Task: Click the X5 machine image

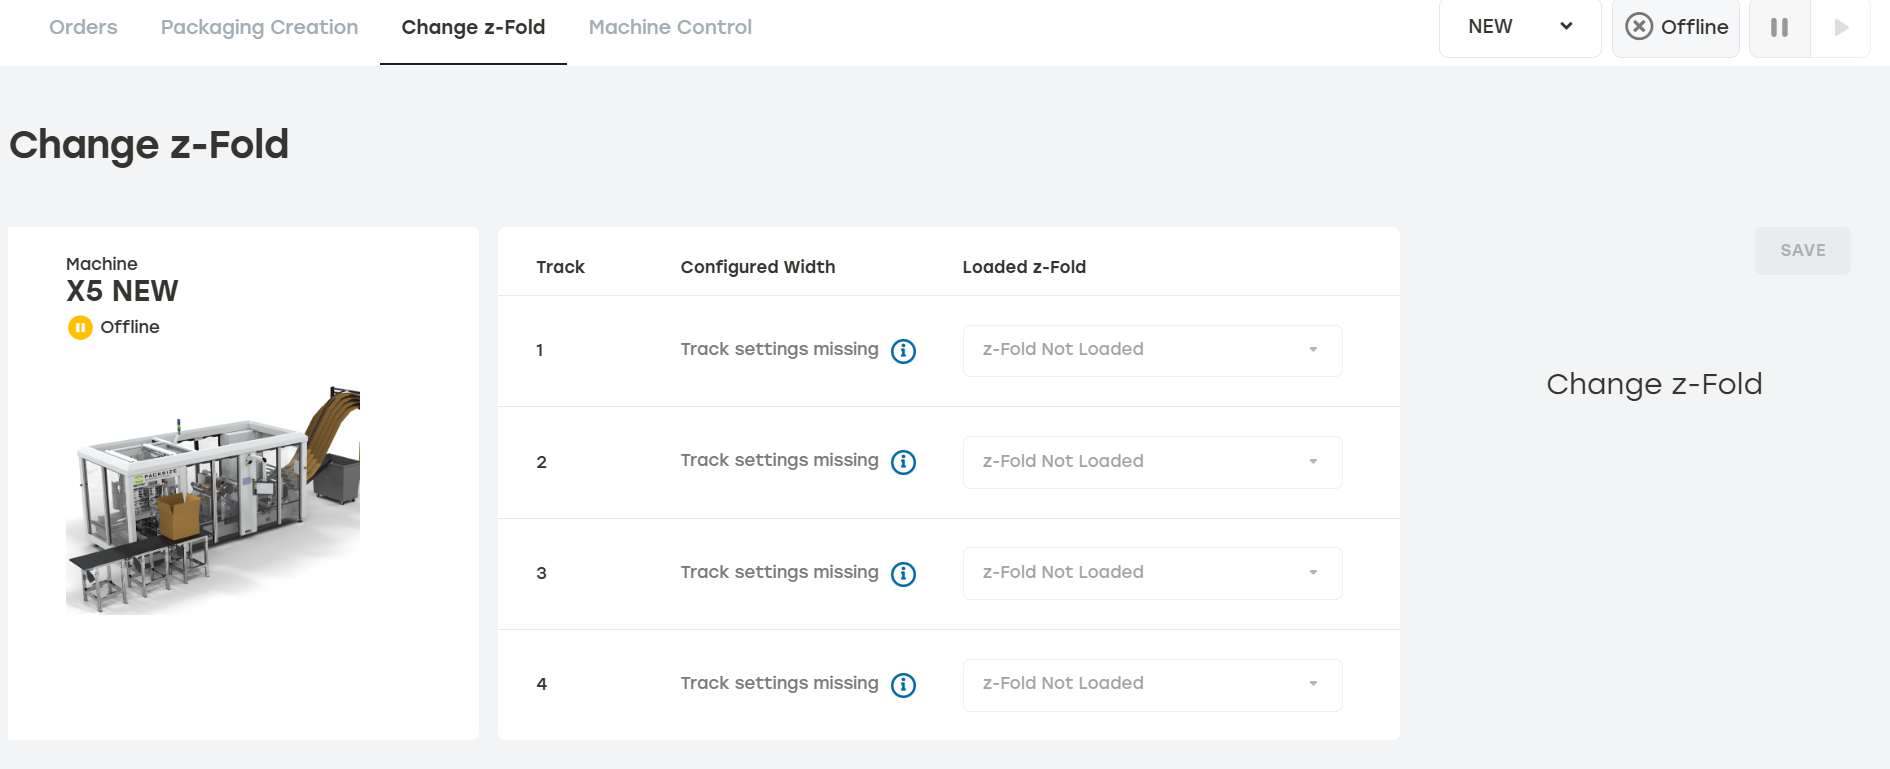Action: coord(213,500)
